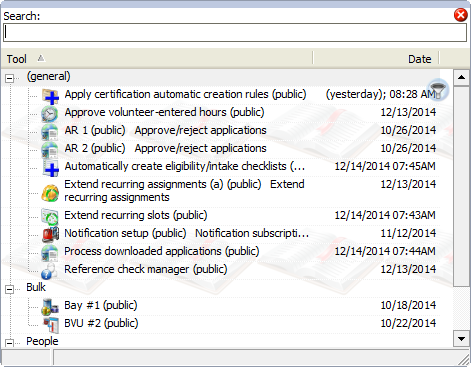471x367 pixels.
Task: Click the AR 2 (public) row icon
Action: 50,149
